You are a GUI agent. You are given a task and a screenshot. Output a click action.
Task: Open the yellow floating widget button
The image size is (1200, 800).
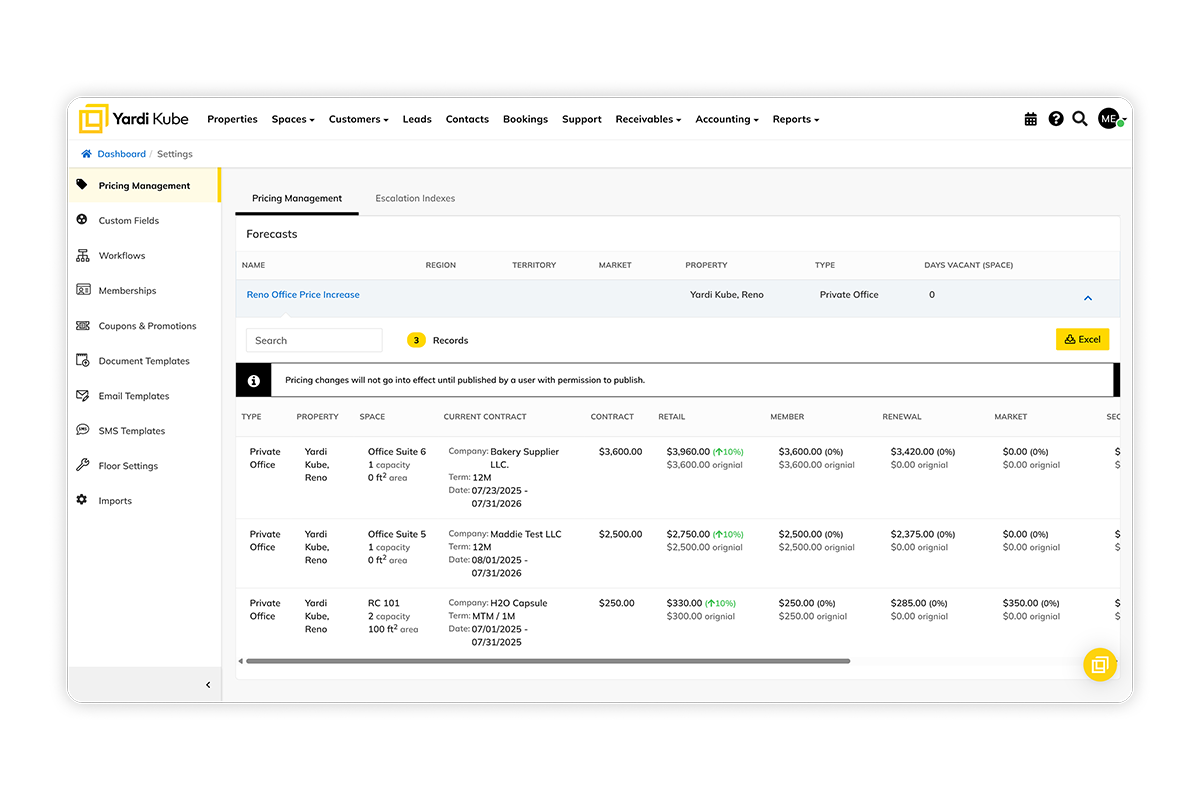1099,665
